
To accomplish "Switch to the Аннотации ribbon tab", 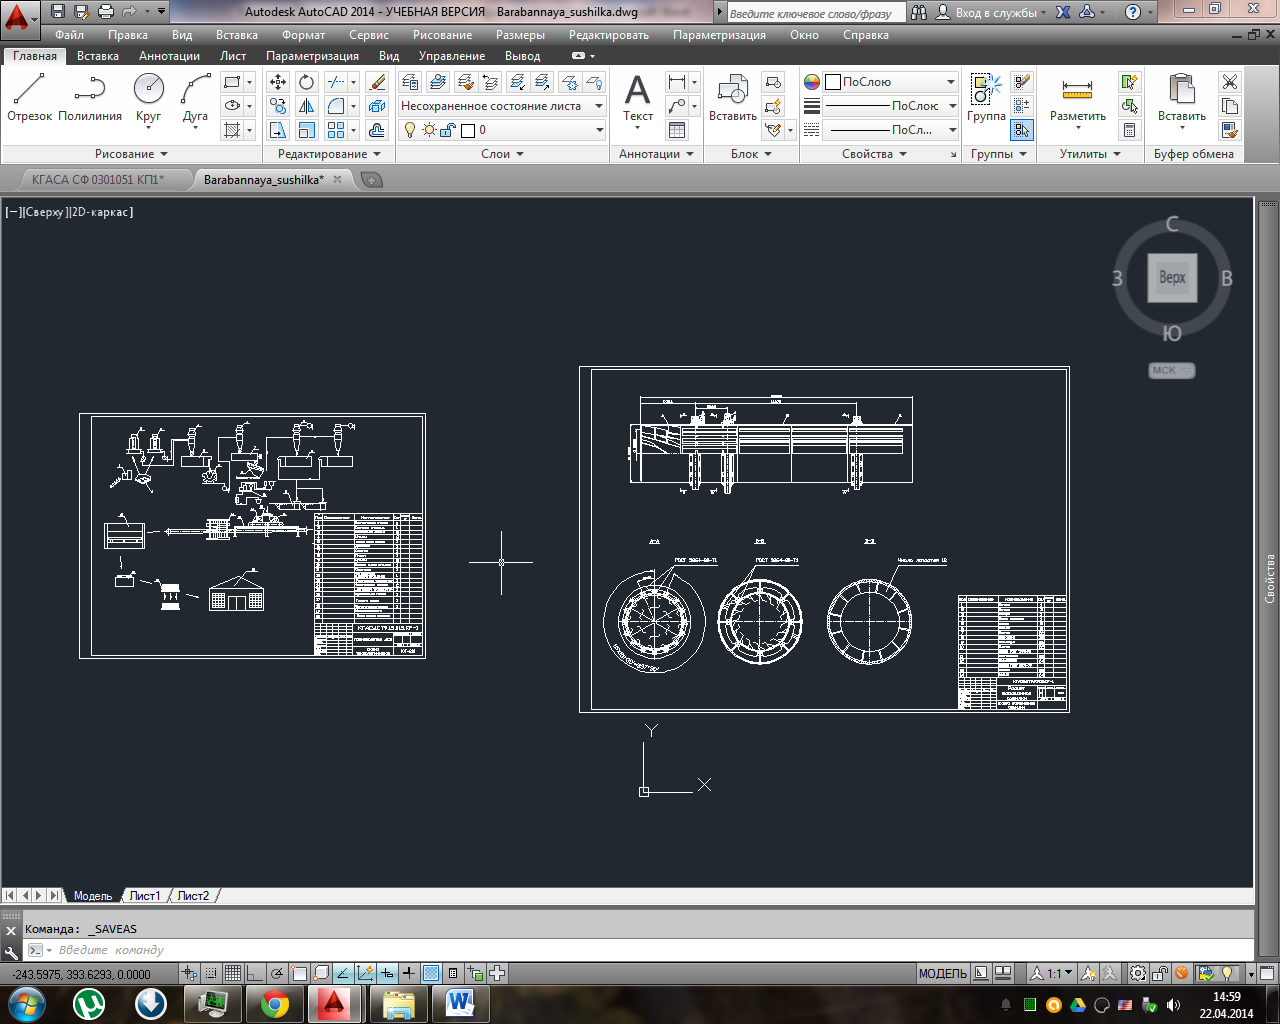I will tap(169, 56).
